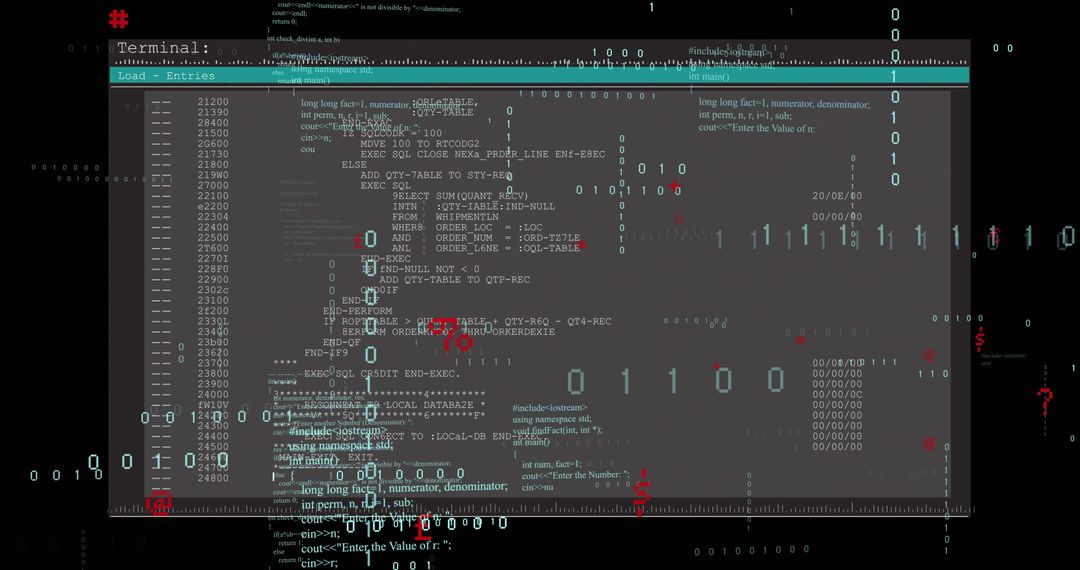Click the "FND-IF9" line

coord(326,352)
